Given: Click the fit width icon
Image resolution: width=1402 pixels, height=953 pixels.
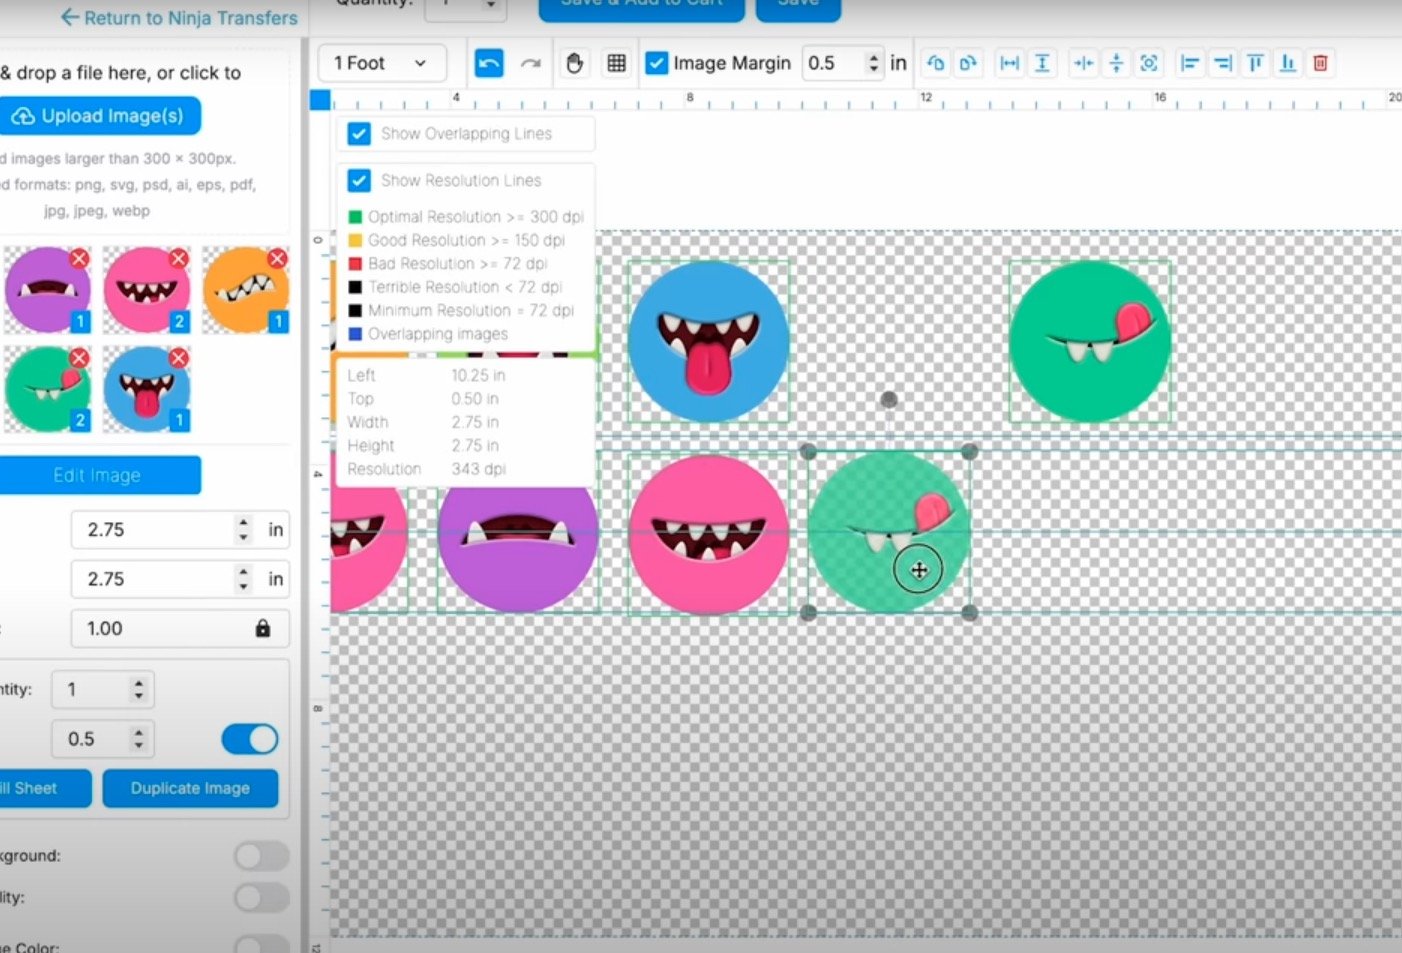Looking at the screenshot, I should pyautogui.click(x=1010, y=63).
